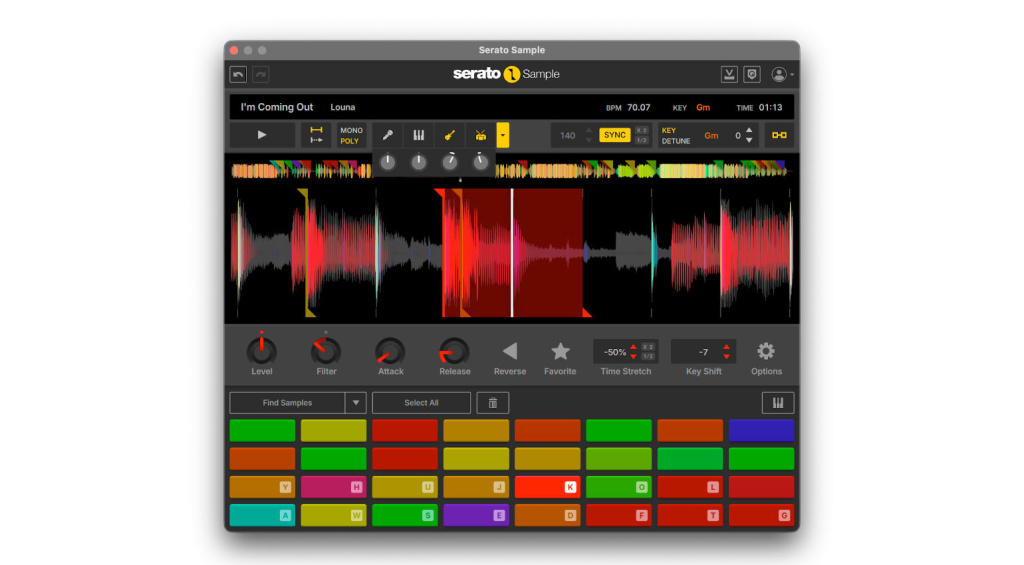The height and width of the screenshot is (565, 1024).
Task: Click the Attack knob
Action: [390, 351]
